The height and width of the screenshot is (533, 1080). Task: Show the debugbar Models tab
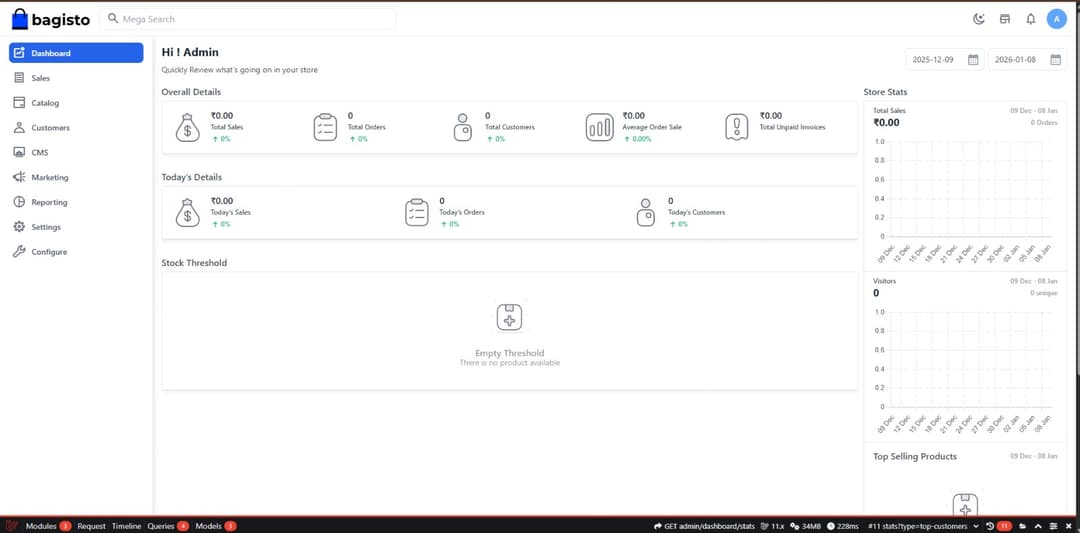point(208,526)
